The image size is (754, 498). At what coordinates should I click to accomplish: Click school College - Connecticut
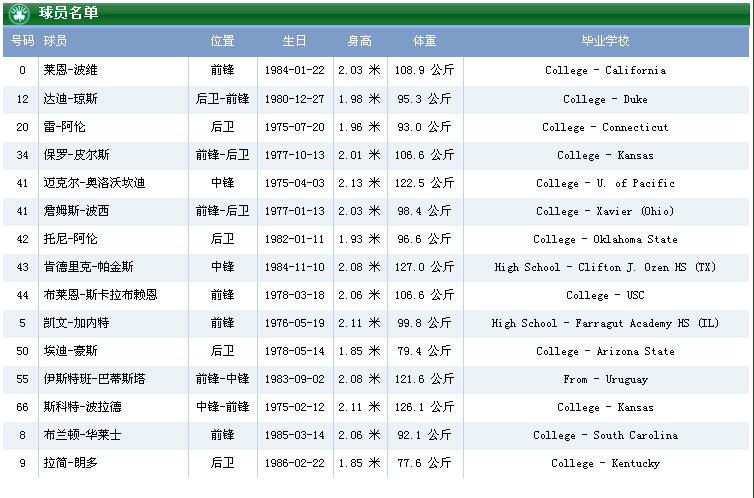605,127
